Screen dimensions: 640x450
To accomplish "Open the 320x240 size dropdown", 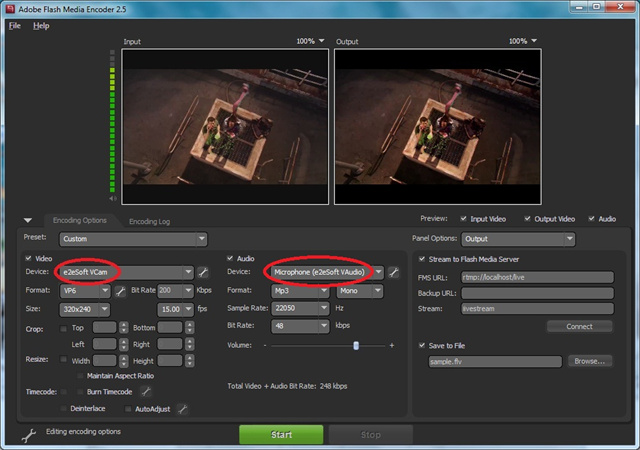I will tap(85, 309).
